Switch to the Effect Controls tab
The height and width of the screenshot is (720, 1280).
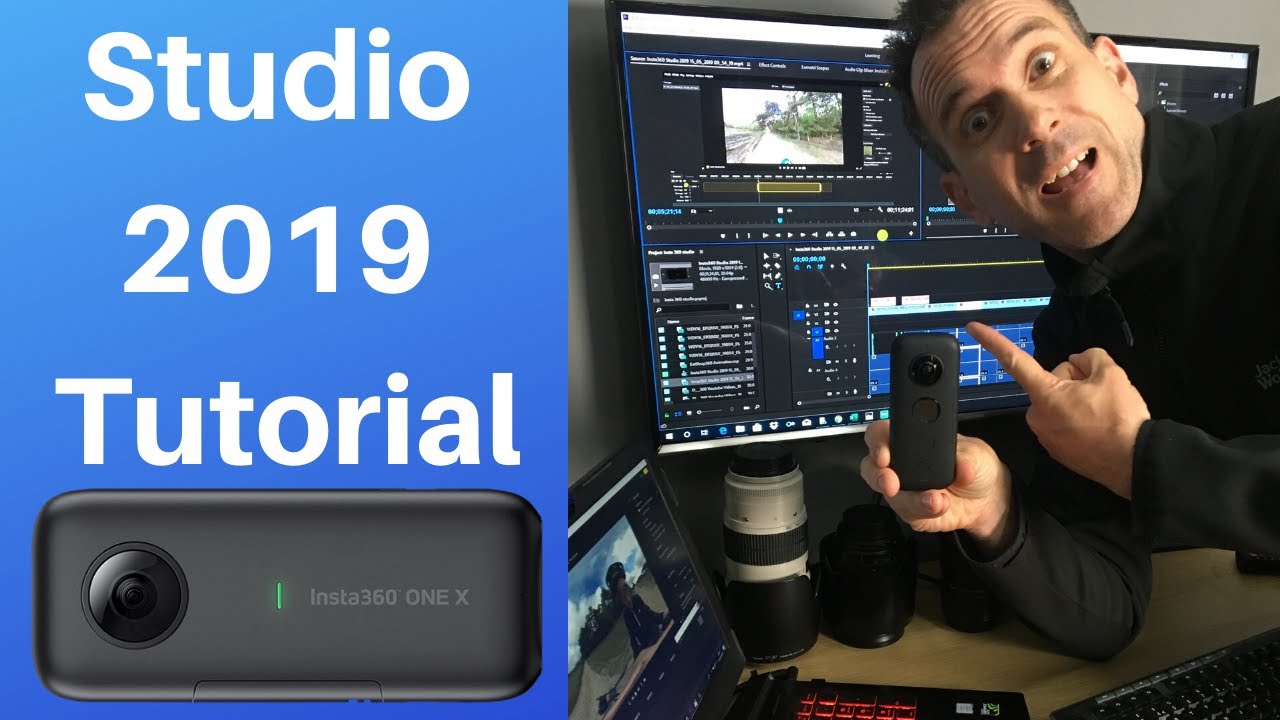[x=772, y=66]
